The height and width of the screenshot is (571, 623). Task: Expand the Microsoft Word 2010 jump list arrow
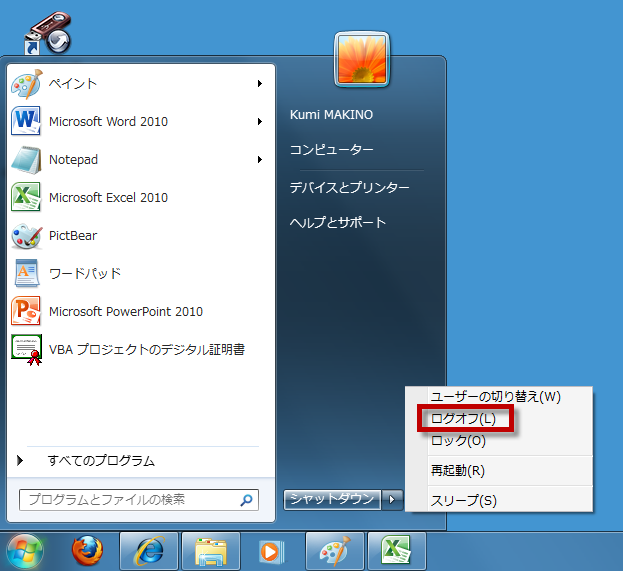(x=259, y=121)
